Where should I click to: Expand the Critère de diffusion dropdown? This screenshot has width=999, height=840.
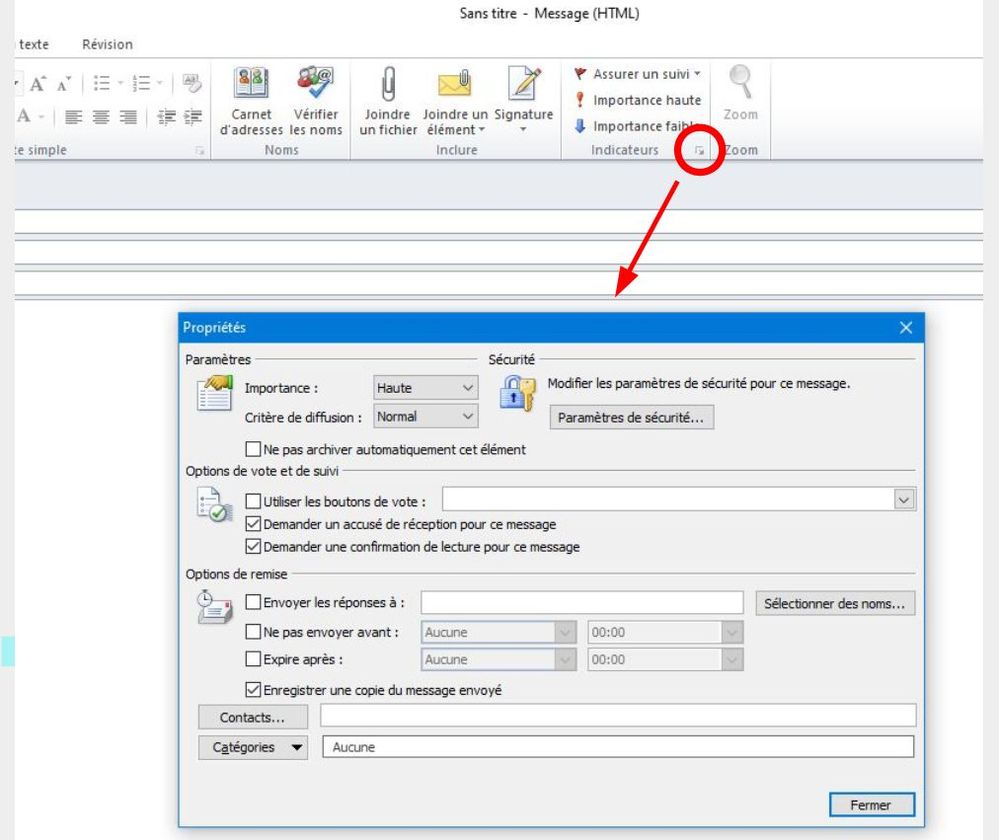tap(426, 416)
